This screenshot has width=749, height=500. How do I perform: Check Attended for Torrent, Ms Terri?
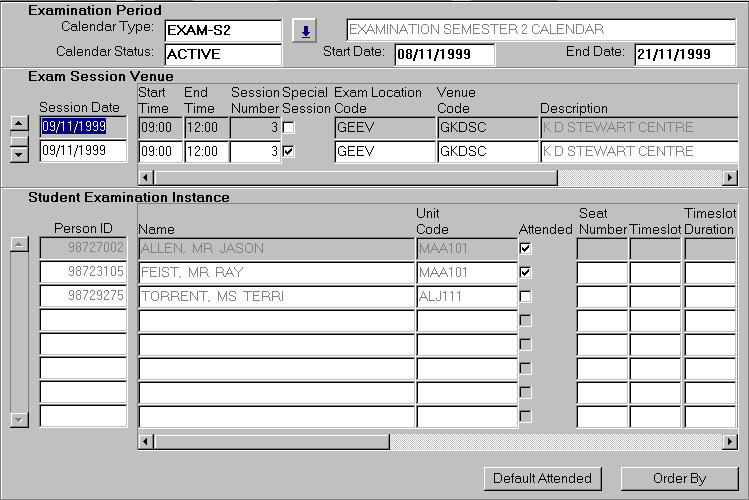tap(525, 296)
